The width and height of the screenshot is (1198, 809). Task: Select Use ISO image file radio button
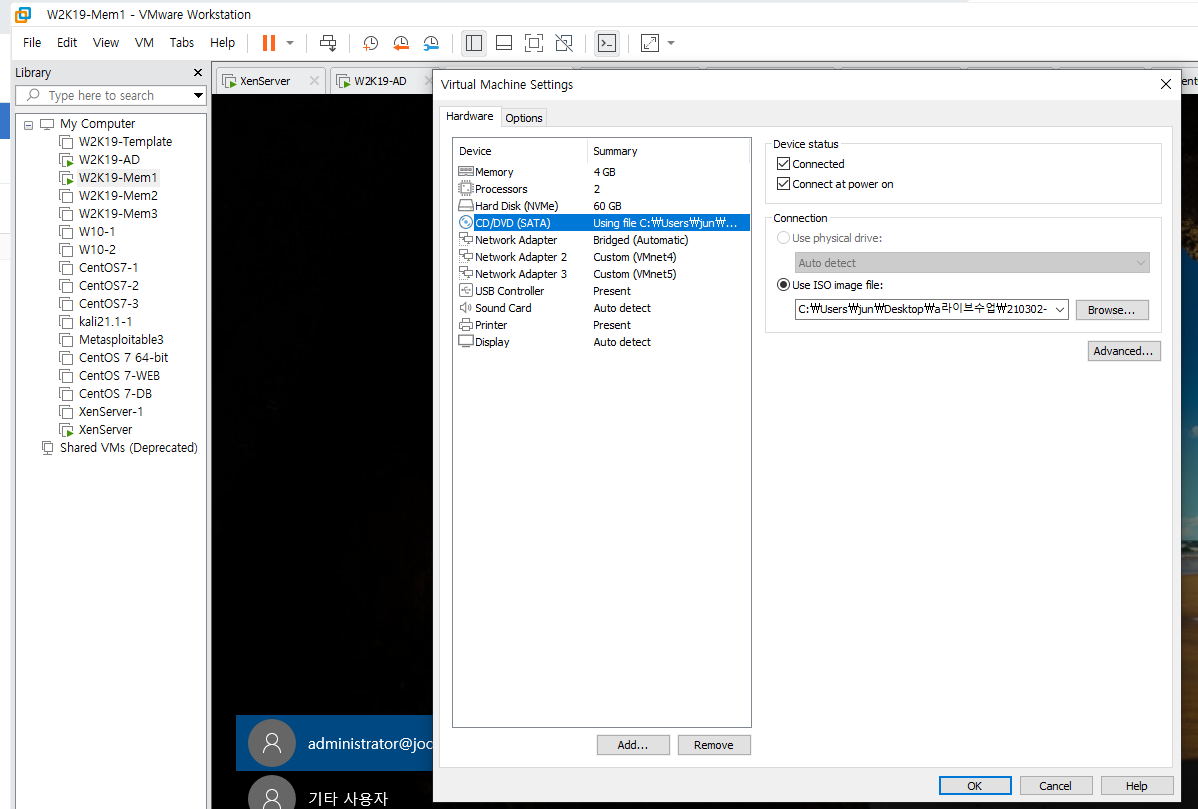[x=783, y=284]
